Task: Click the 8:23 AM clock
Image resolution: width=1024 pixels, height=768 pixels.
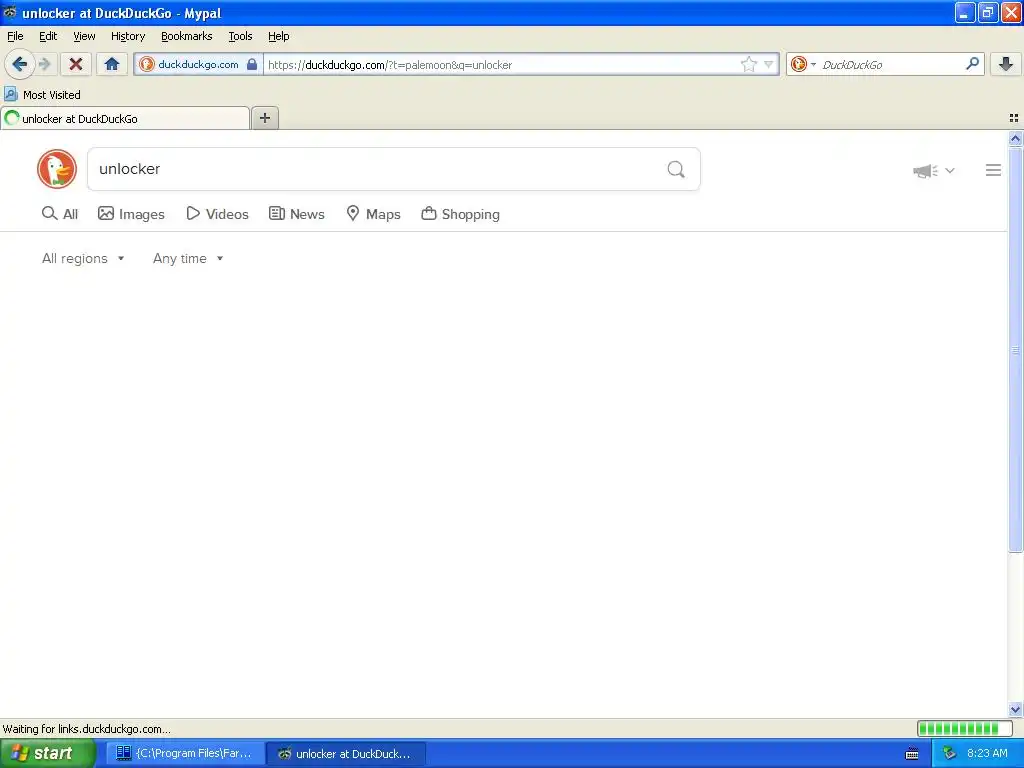Action: [987, 753]
